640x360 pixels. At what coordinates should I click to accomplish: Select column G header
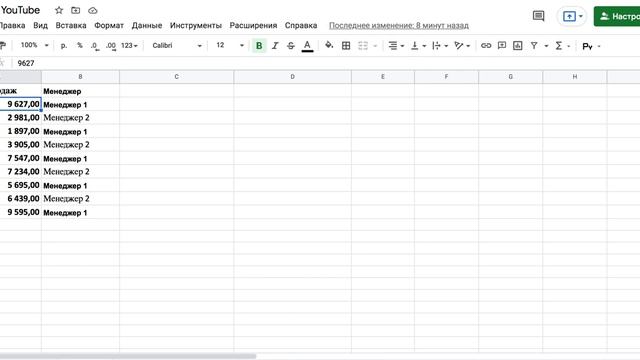click(511, 77)
